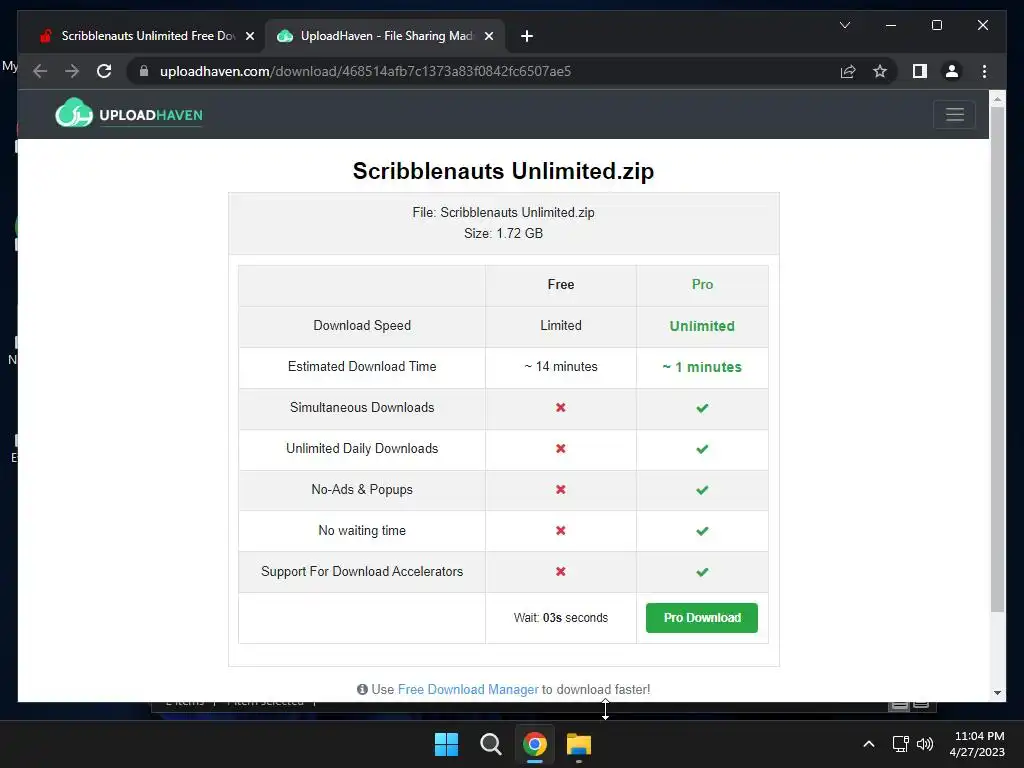Click the address bar URL
1024x768 pixels.
(x=365, y=71)
